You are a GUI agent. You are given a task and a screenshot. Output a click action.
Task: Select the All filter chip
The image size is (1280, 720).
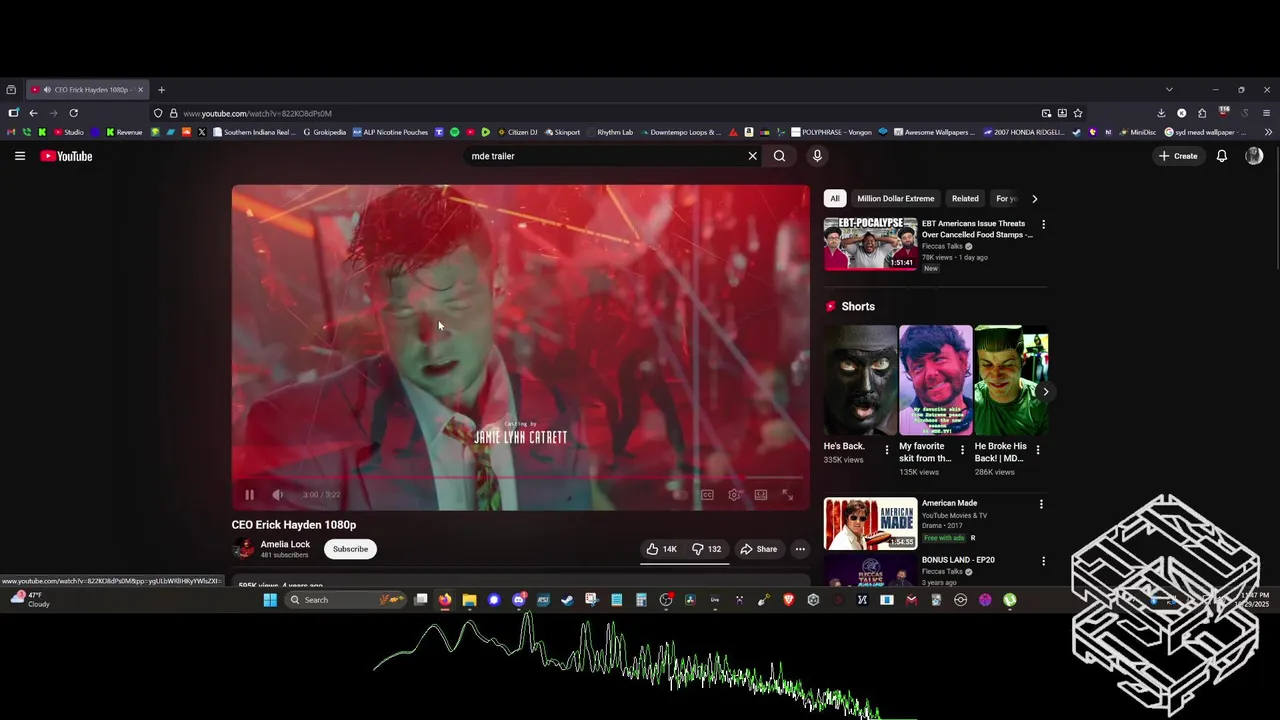click(834, 198)
